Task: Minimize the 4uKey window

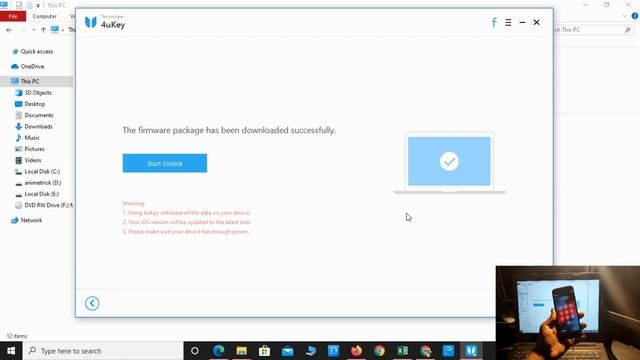Action: (522, 22)
